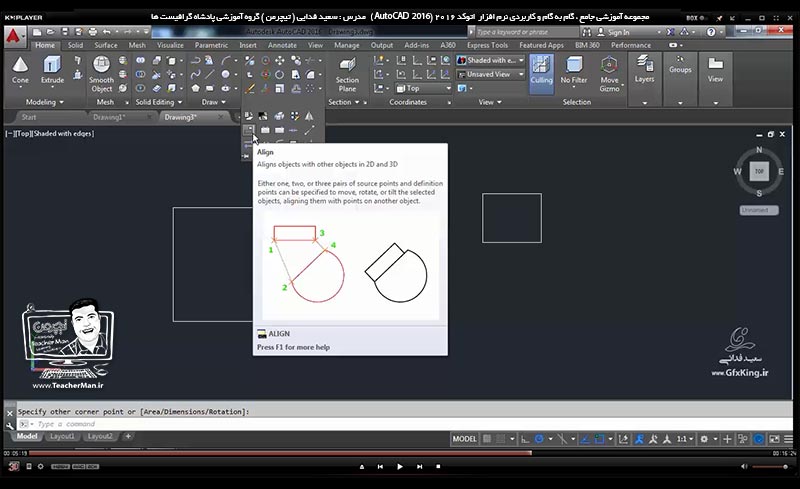Click the Autodesk Exchange Apps X icon
The width and height of the screenshot is (800, 489).
(x=670, y=32)
